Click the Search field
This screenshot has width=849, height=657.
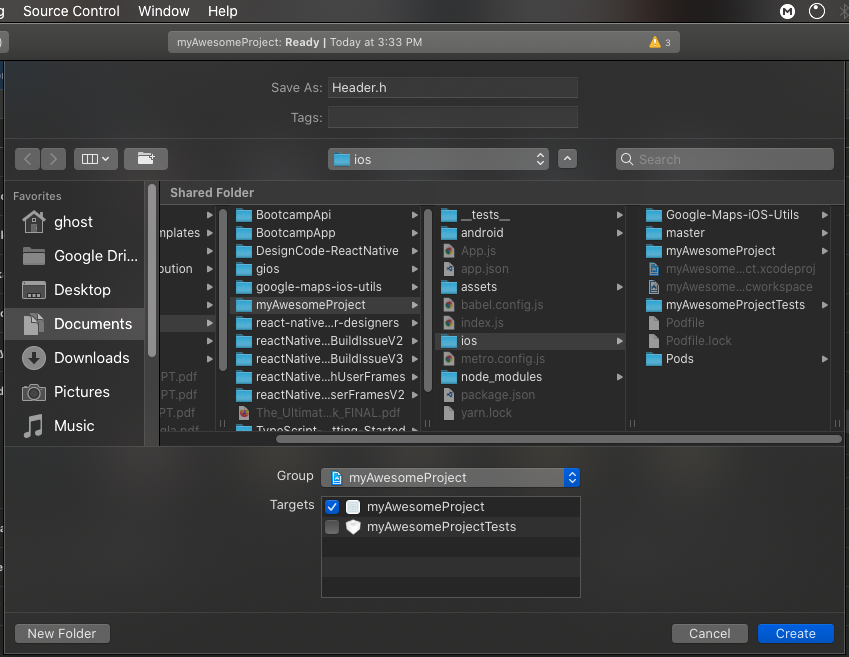[724, 159]
